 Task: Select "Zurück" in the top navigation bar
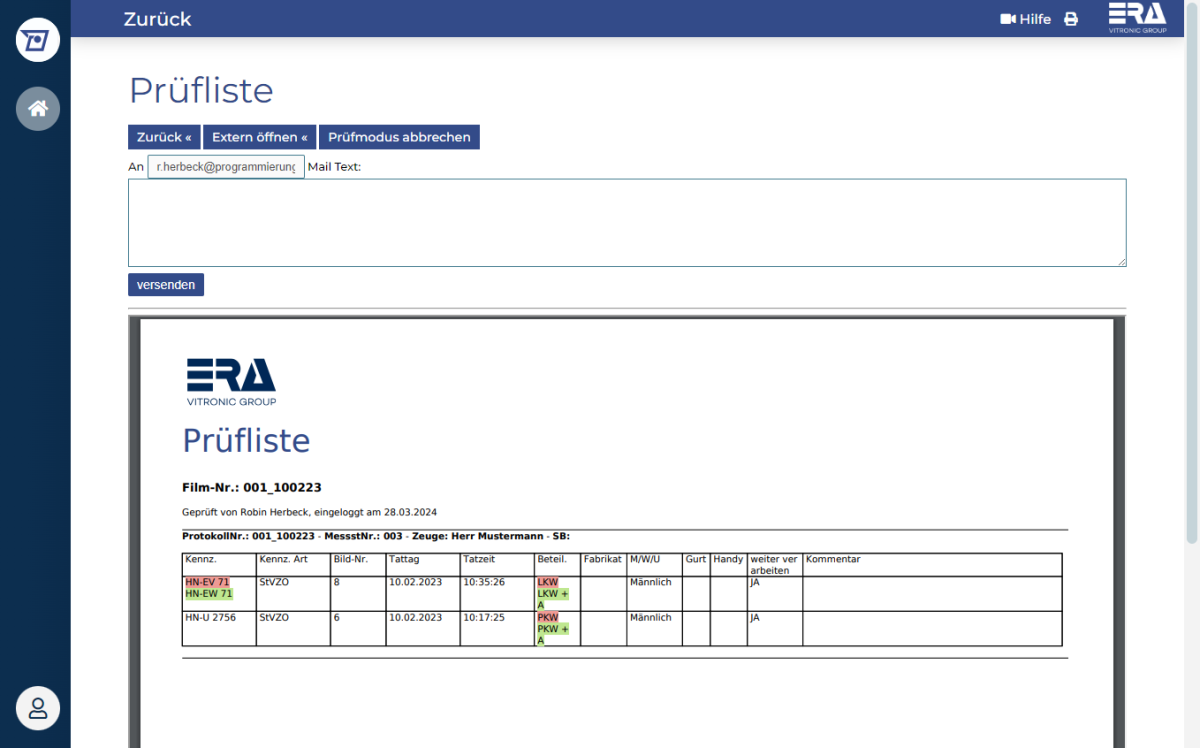point(158,18)
